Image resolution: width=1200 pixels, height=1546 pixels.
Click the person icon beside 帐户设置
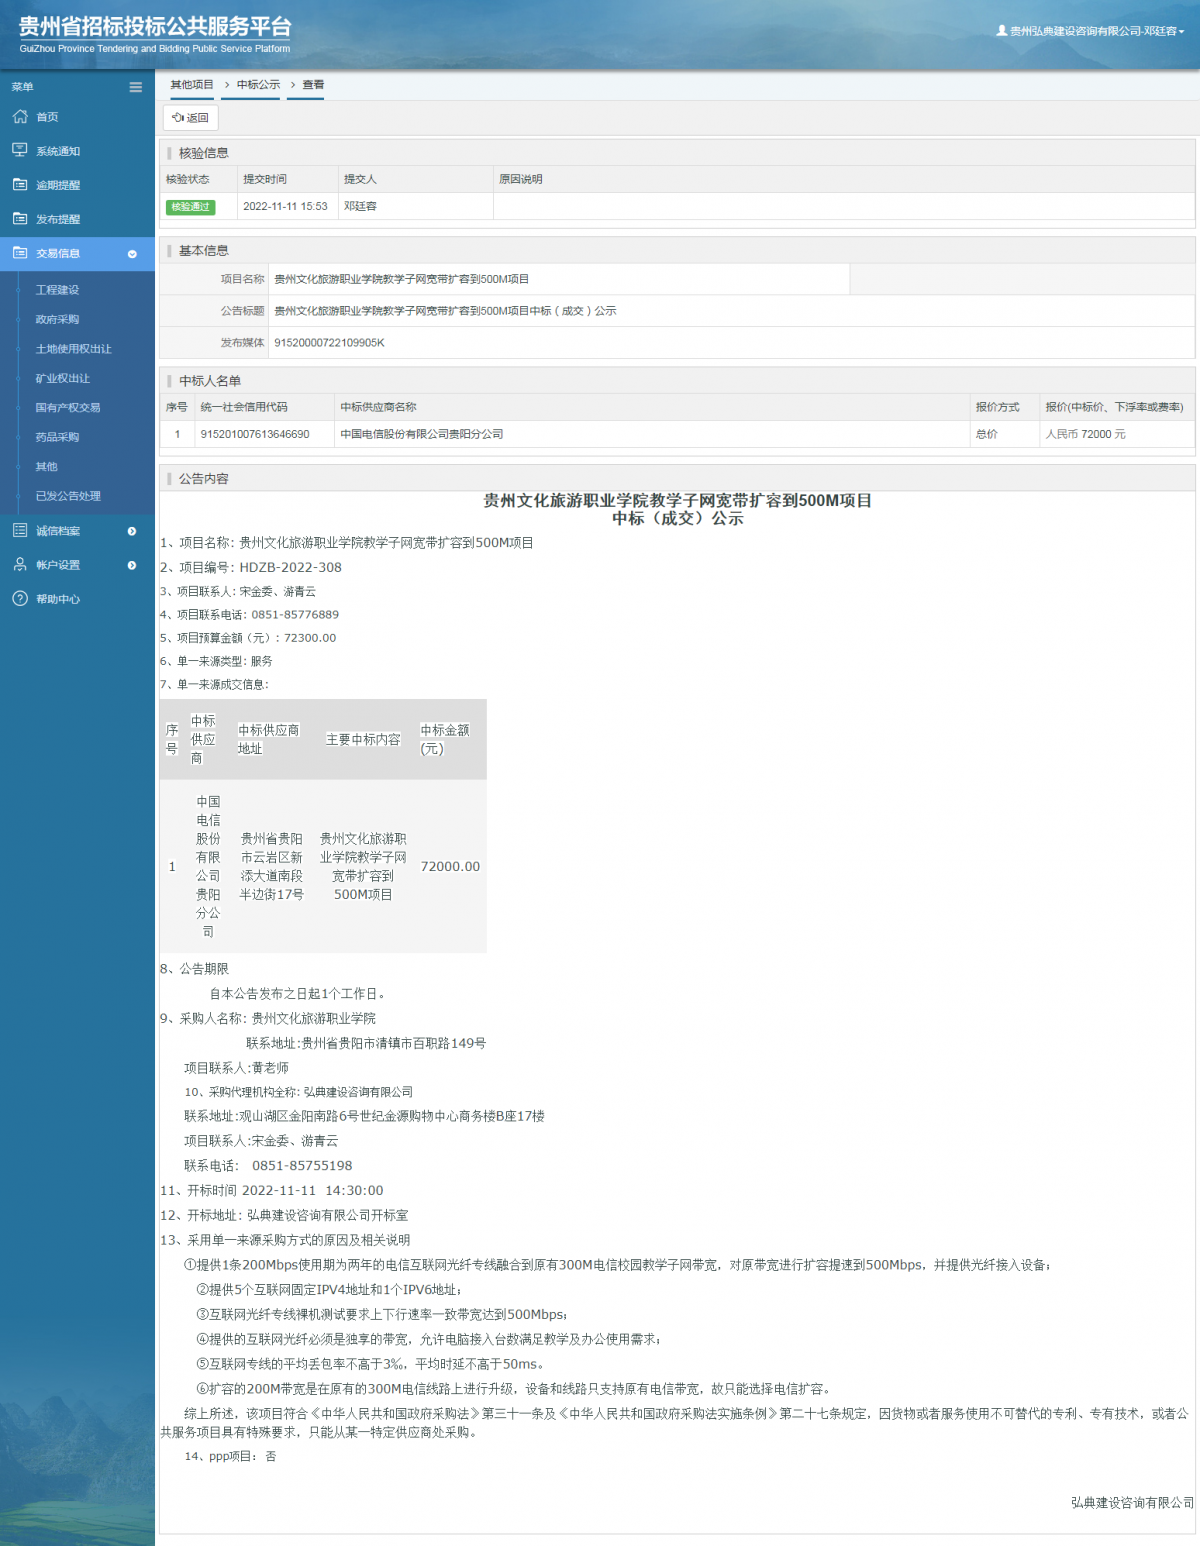20,565
